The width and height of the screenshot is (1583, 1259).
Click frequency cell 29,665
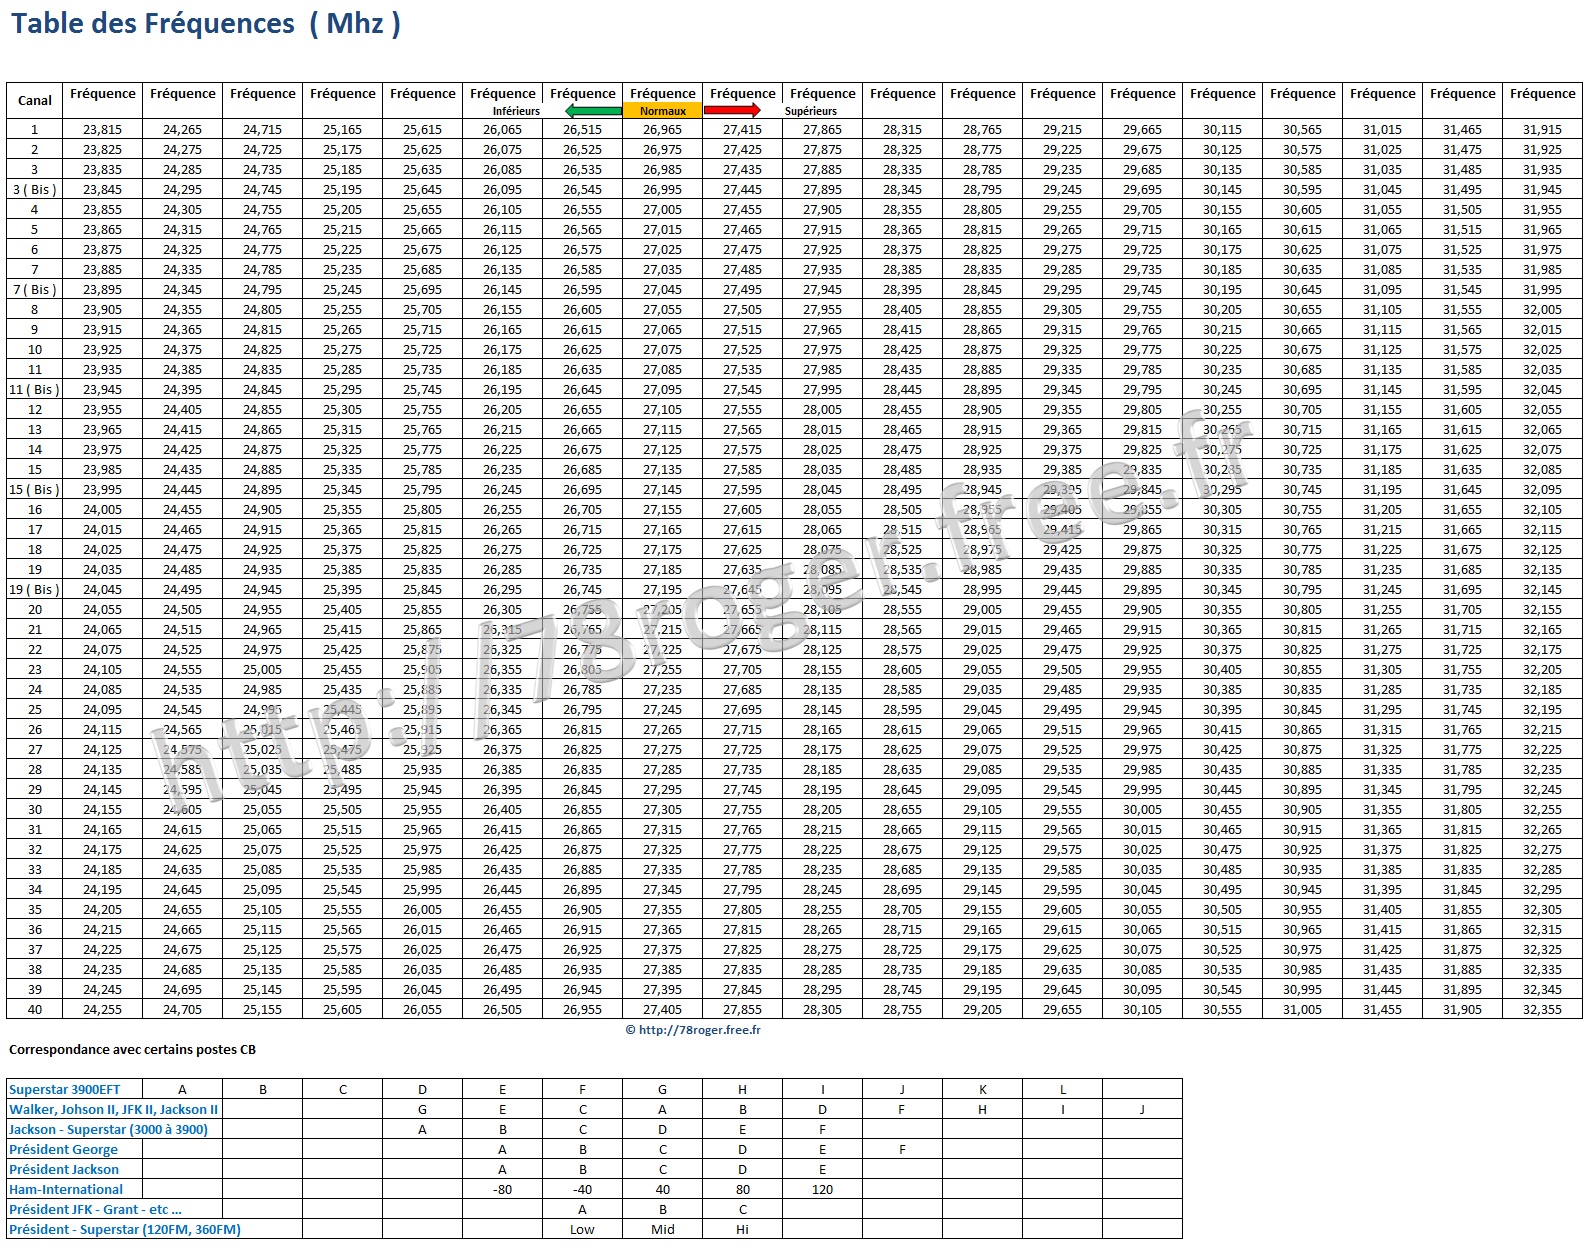point(1143,130)
